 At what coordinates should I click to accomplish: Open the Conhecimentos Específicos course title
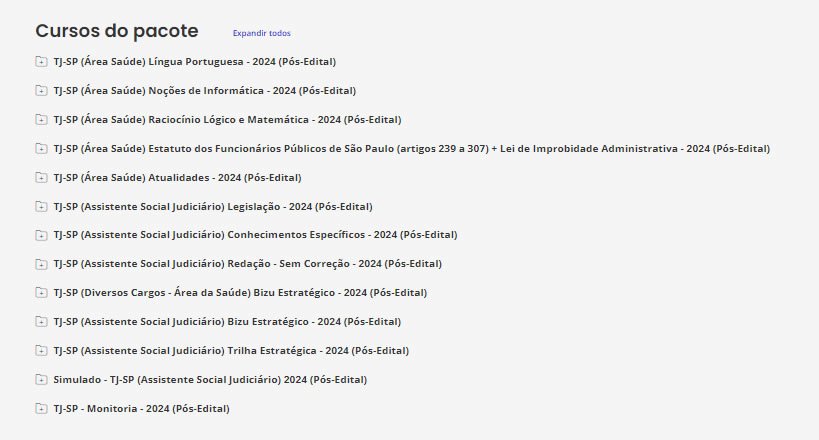click(255, 235)
